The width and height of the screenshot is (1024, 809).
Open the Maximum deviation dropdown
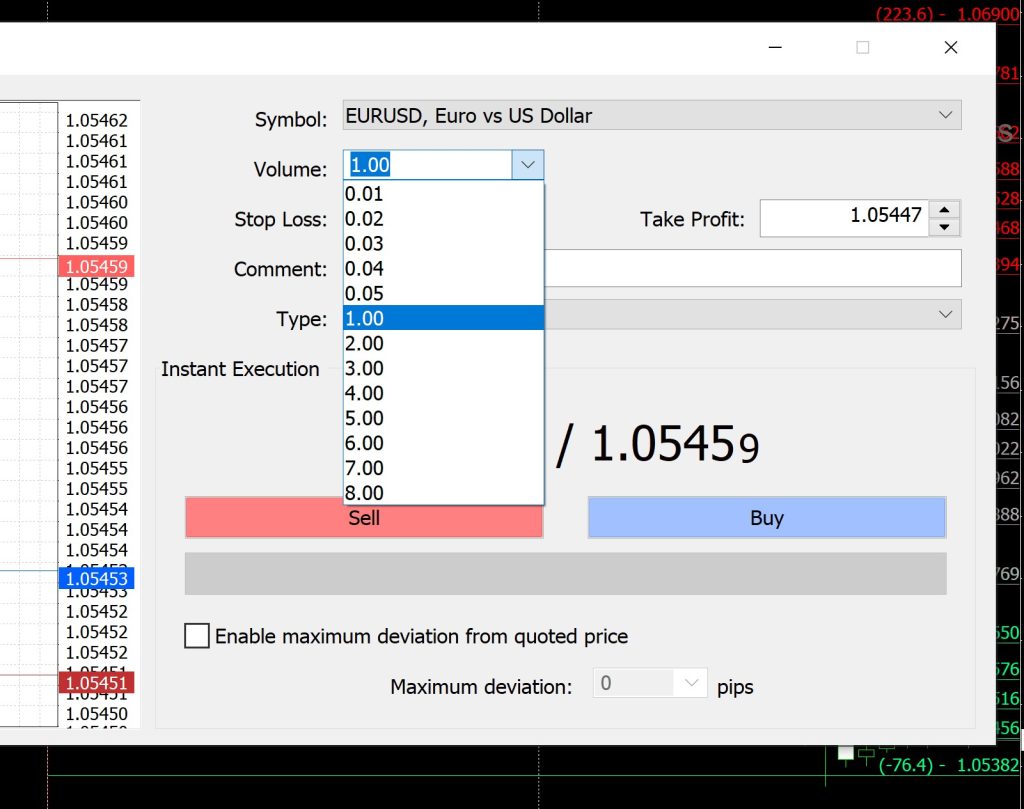click(691, 683)
